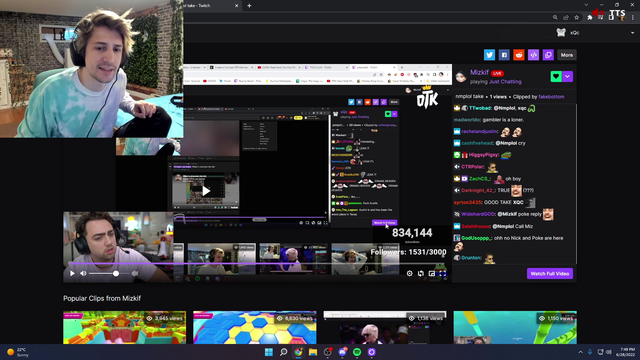
Task: Click the zoom magnifier in address bar
Action: [x=555, y=18]
